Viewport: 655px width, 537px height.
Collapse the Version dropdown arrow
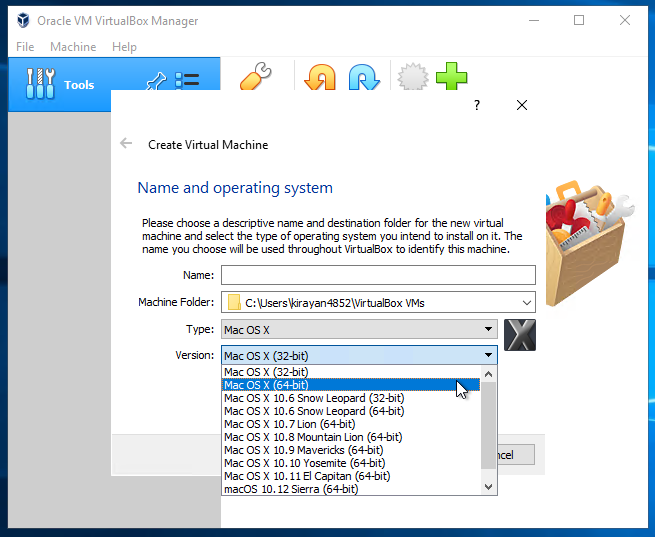click(488, 355)
